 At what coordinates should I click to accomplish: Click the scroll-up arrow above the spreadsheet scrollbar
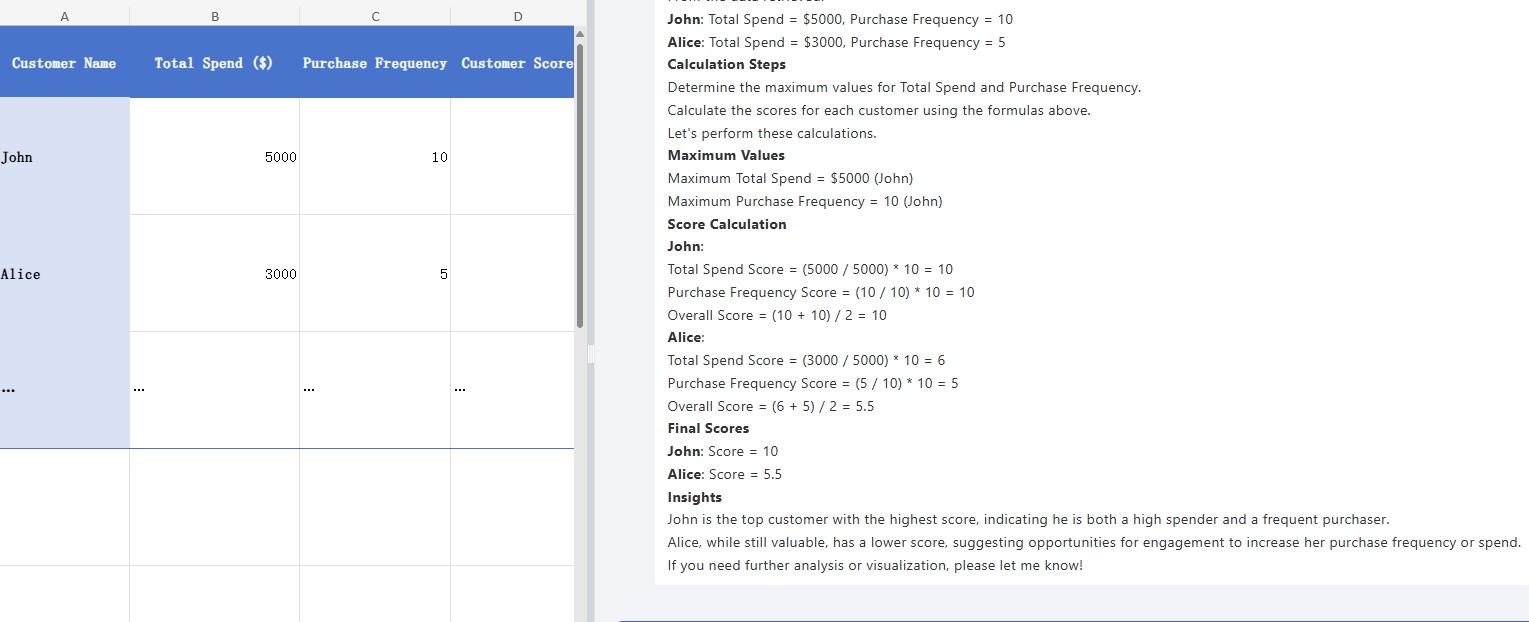[579, 35]
